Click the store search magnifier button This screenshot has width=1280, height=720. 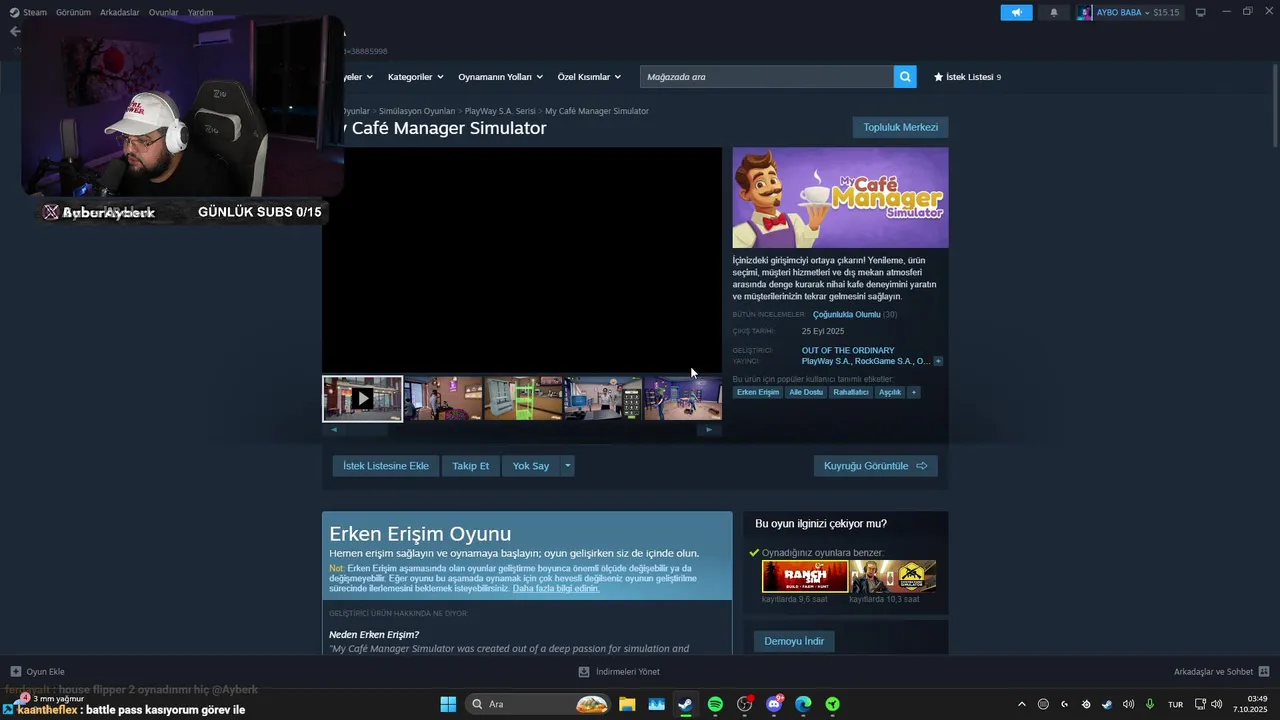905,77
